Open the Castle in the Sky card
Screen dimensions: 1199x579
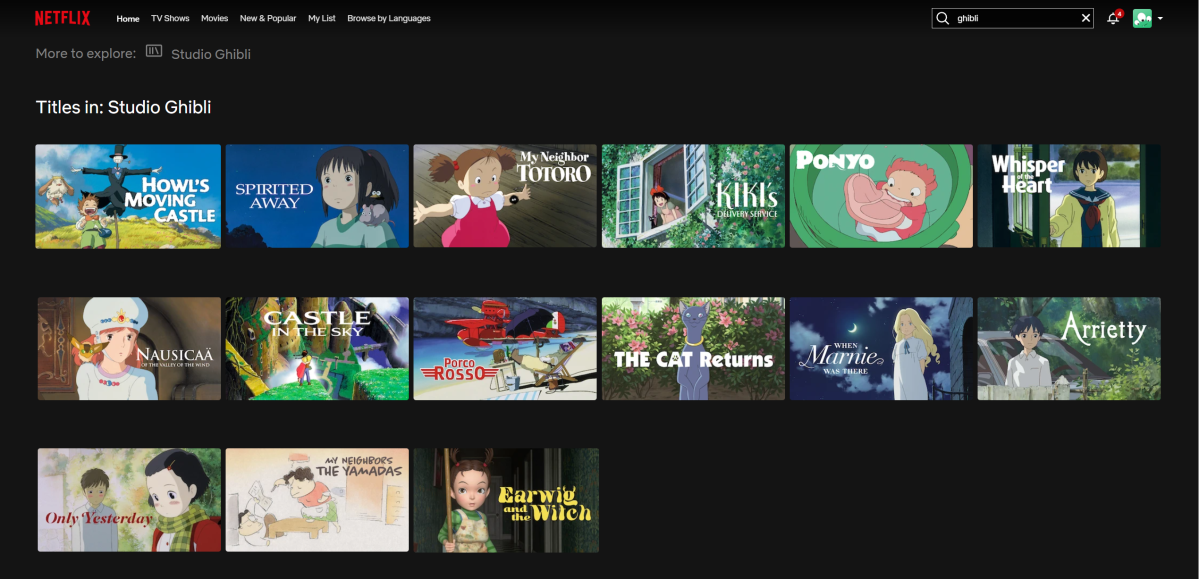(317, 349)
